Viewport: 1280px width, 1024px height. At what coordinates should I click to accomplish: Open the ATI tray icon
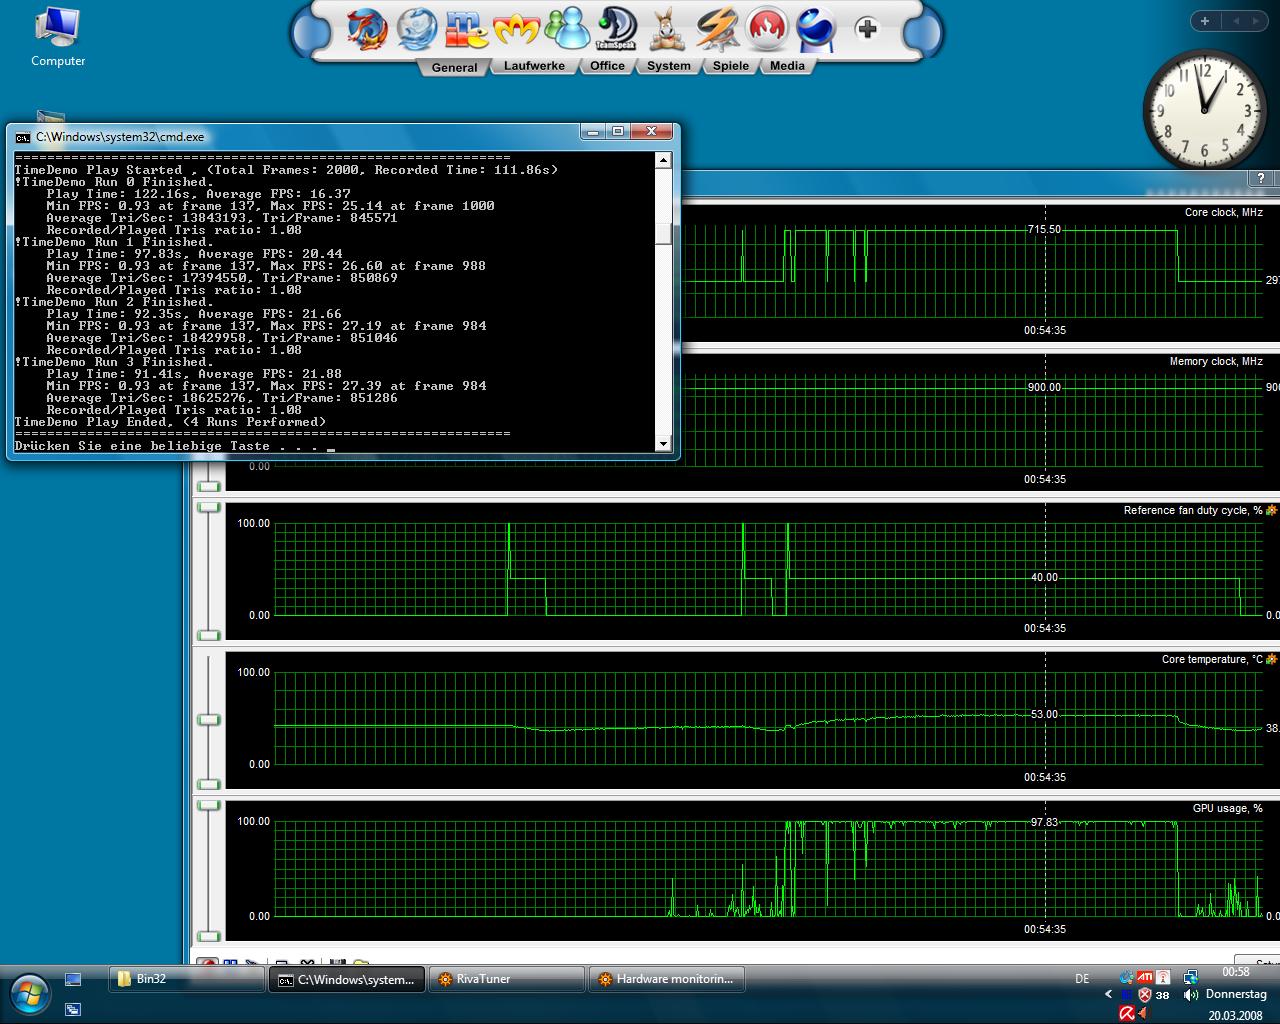click(x=1145, y=977)
